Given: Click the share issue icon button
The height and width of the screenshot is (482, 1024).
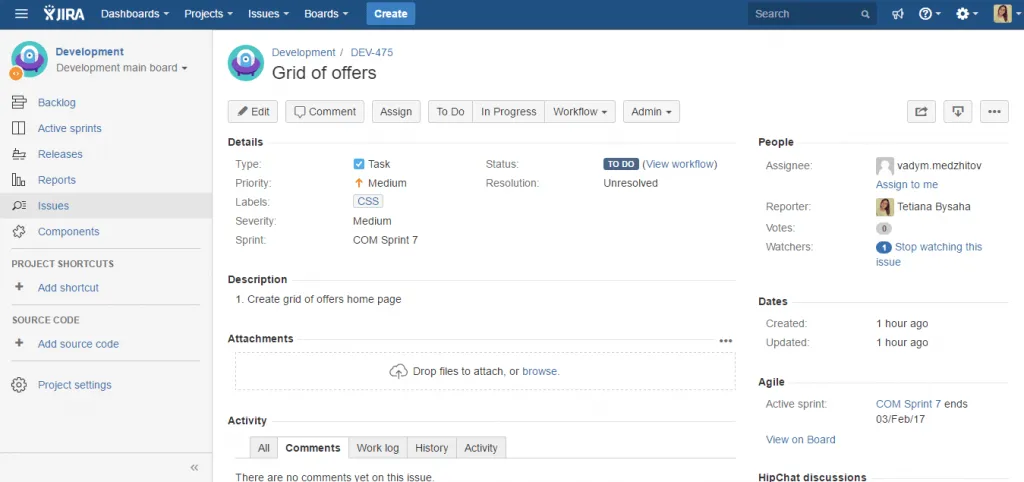Looking at the screenshot, I should pyautogui.click(x=921, y=112).
